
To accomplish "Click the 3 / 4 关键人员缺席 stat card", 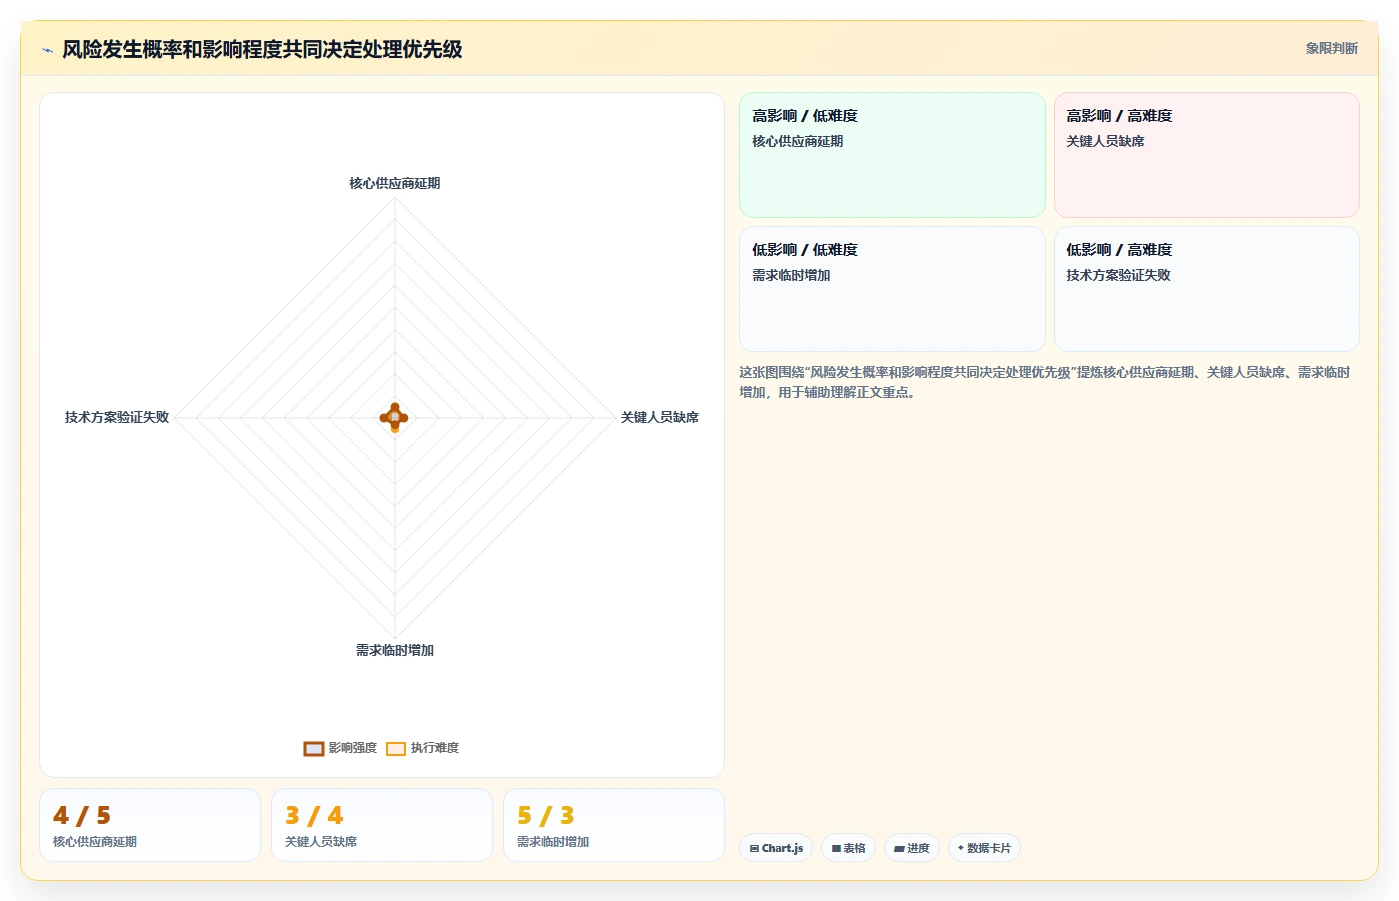I will [x=382, y=825].
